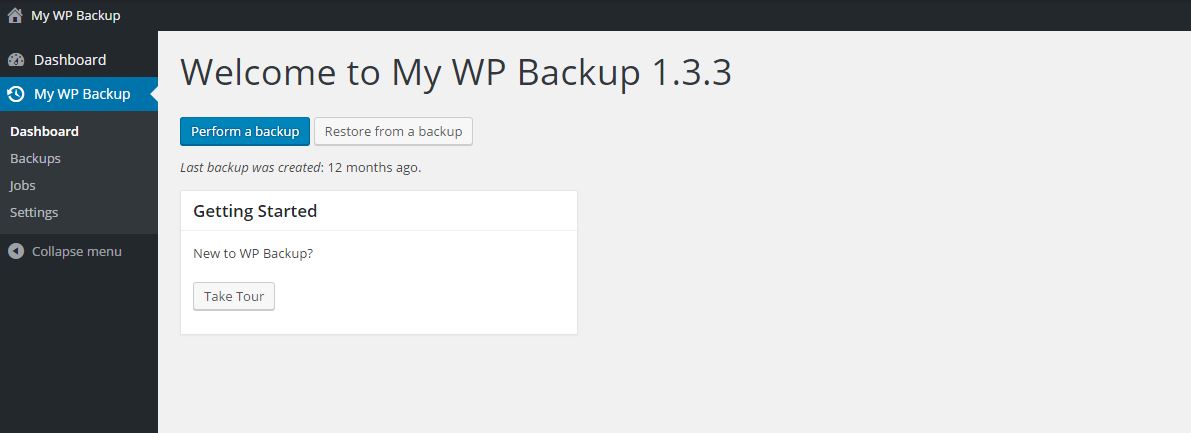Open the bold Dashboard submenu entry
The image size is (1191, 433).
pyautogui.click(x=44, y=131)
